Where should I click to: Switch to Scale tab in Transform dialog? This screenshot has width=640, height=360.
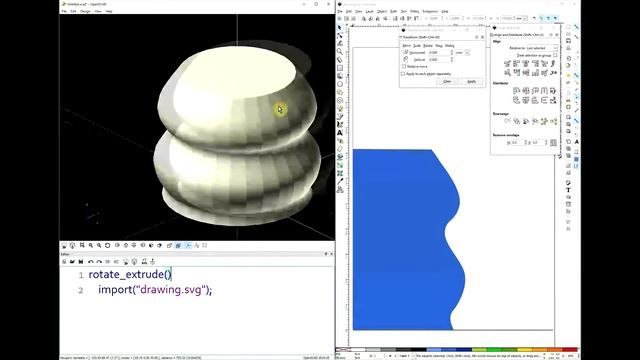[417, 46]
